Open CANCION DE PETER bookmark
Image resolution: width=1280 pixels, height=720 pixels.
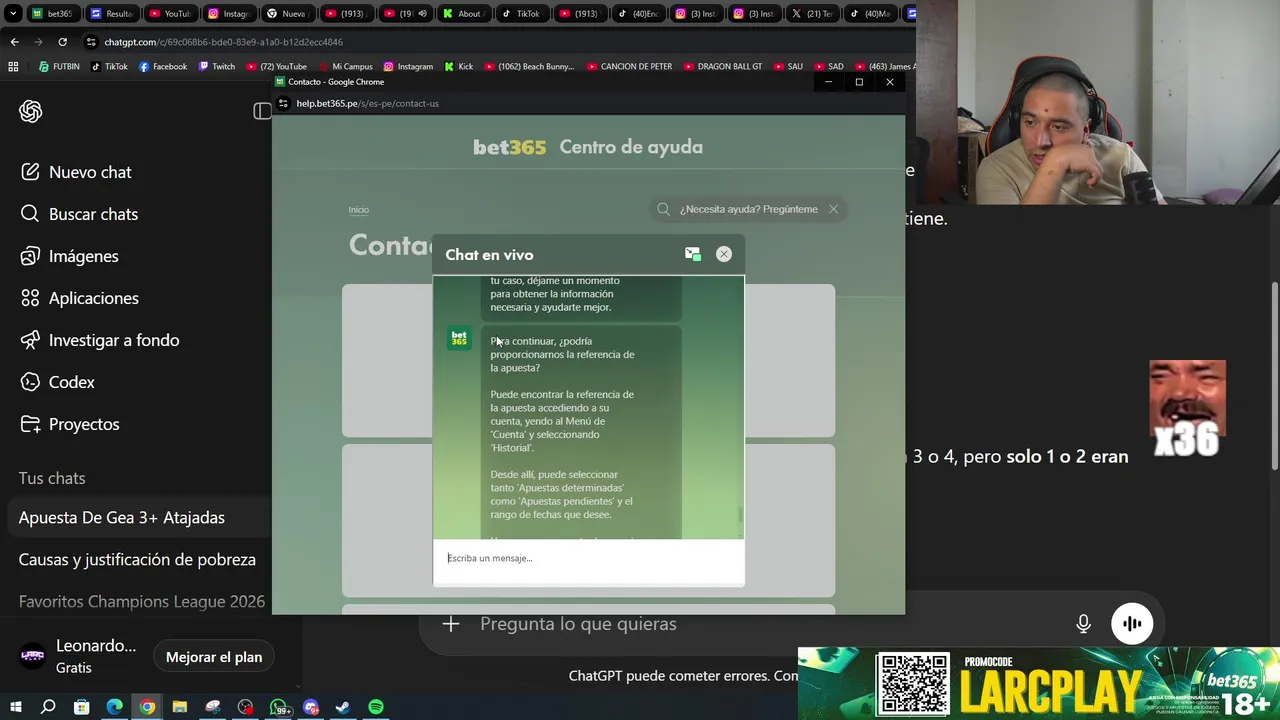point(629,67)
